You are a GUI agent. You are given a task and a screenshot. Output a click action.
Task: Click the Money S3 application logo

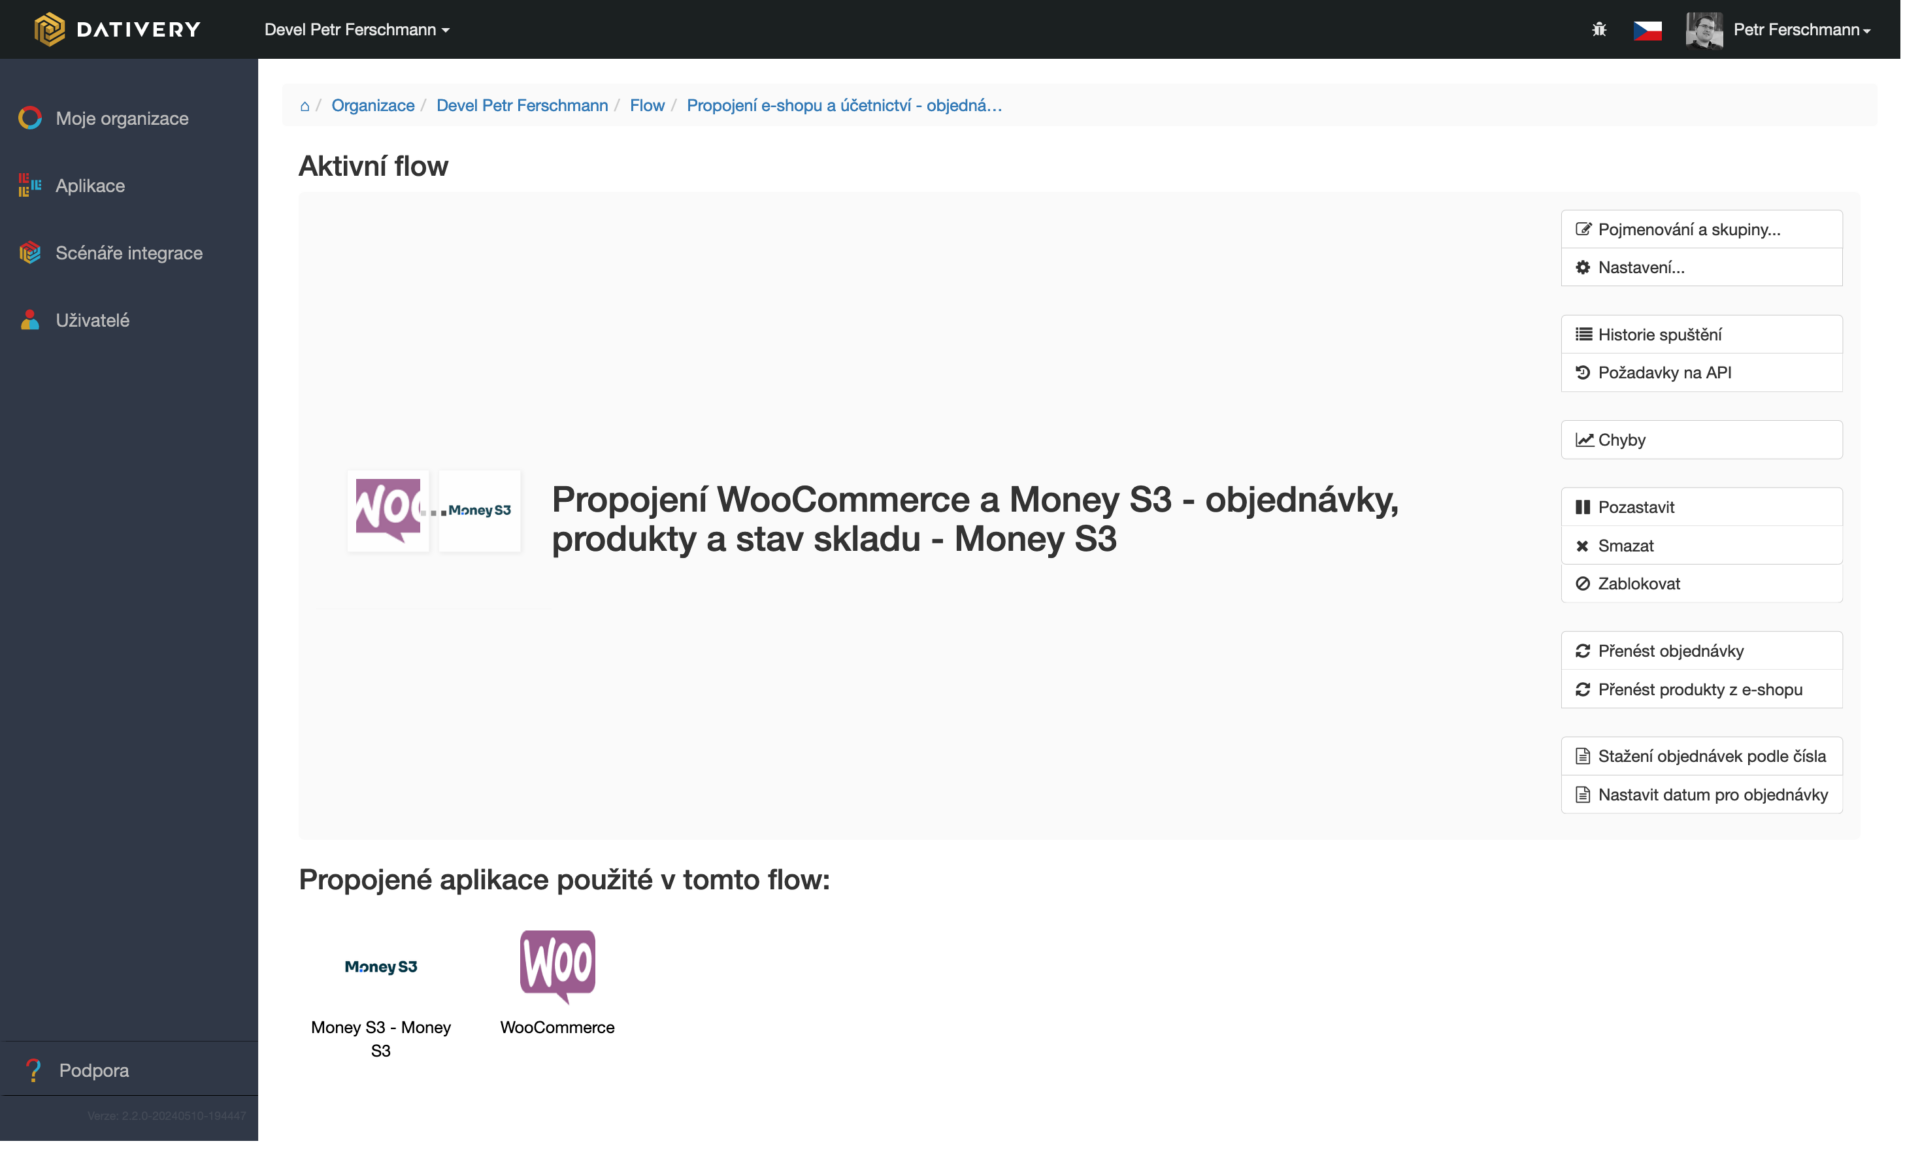380,967
